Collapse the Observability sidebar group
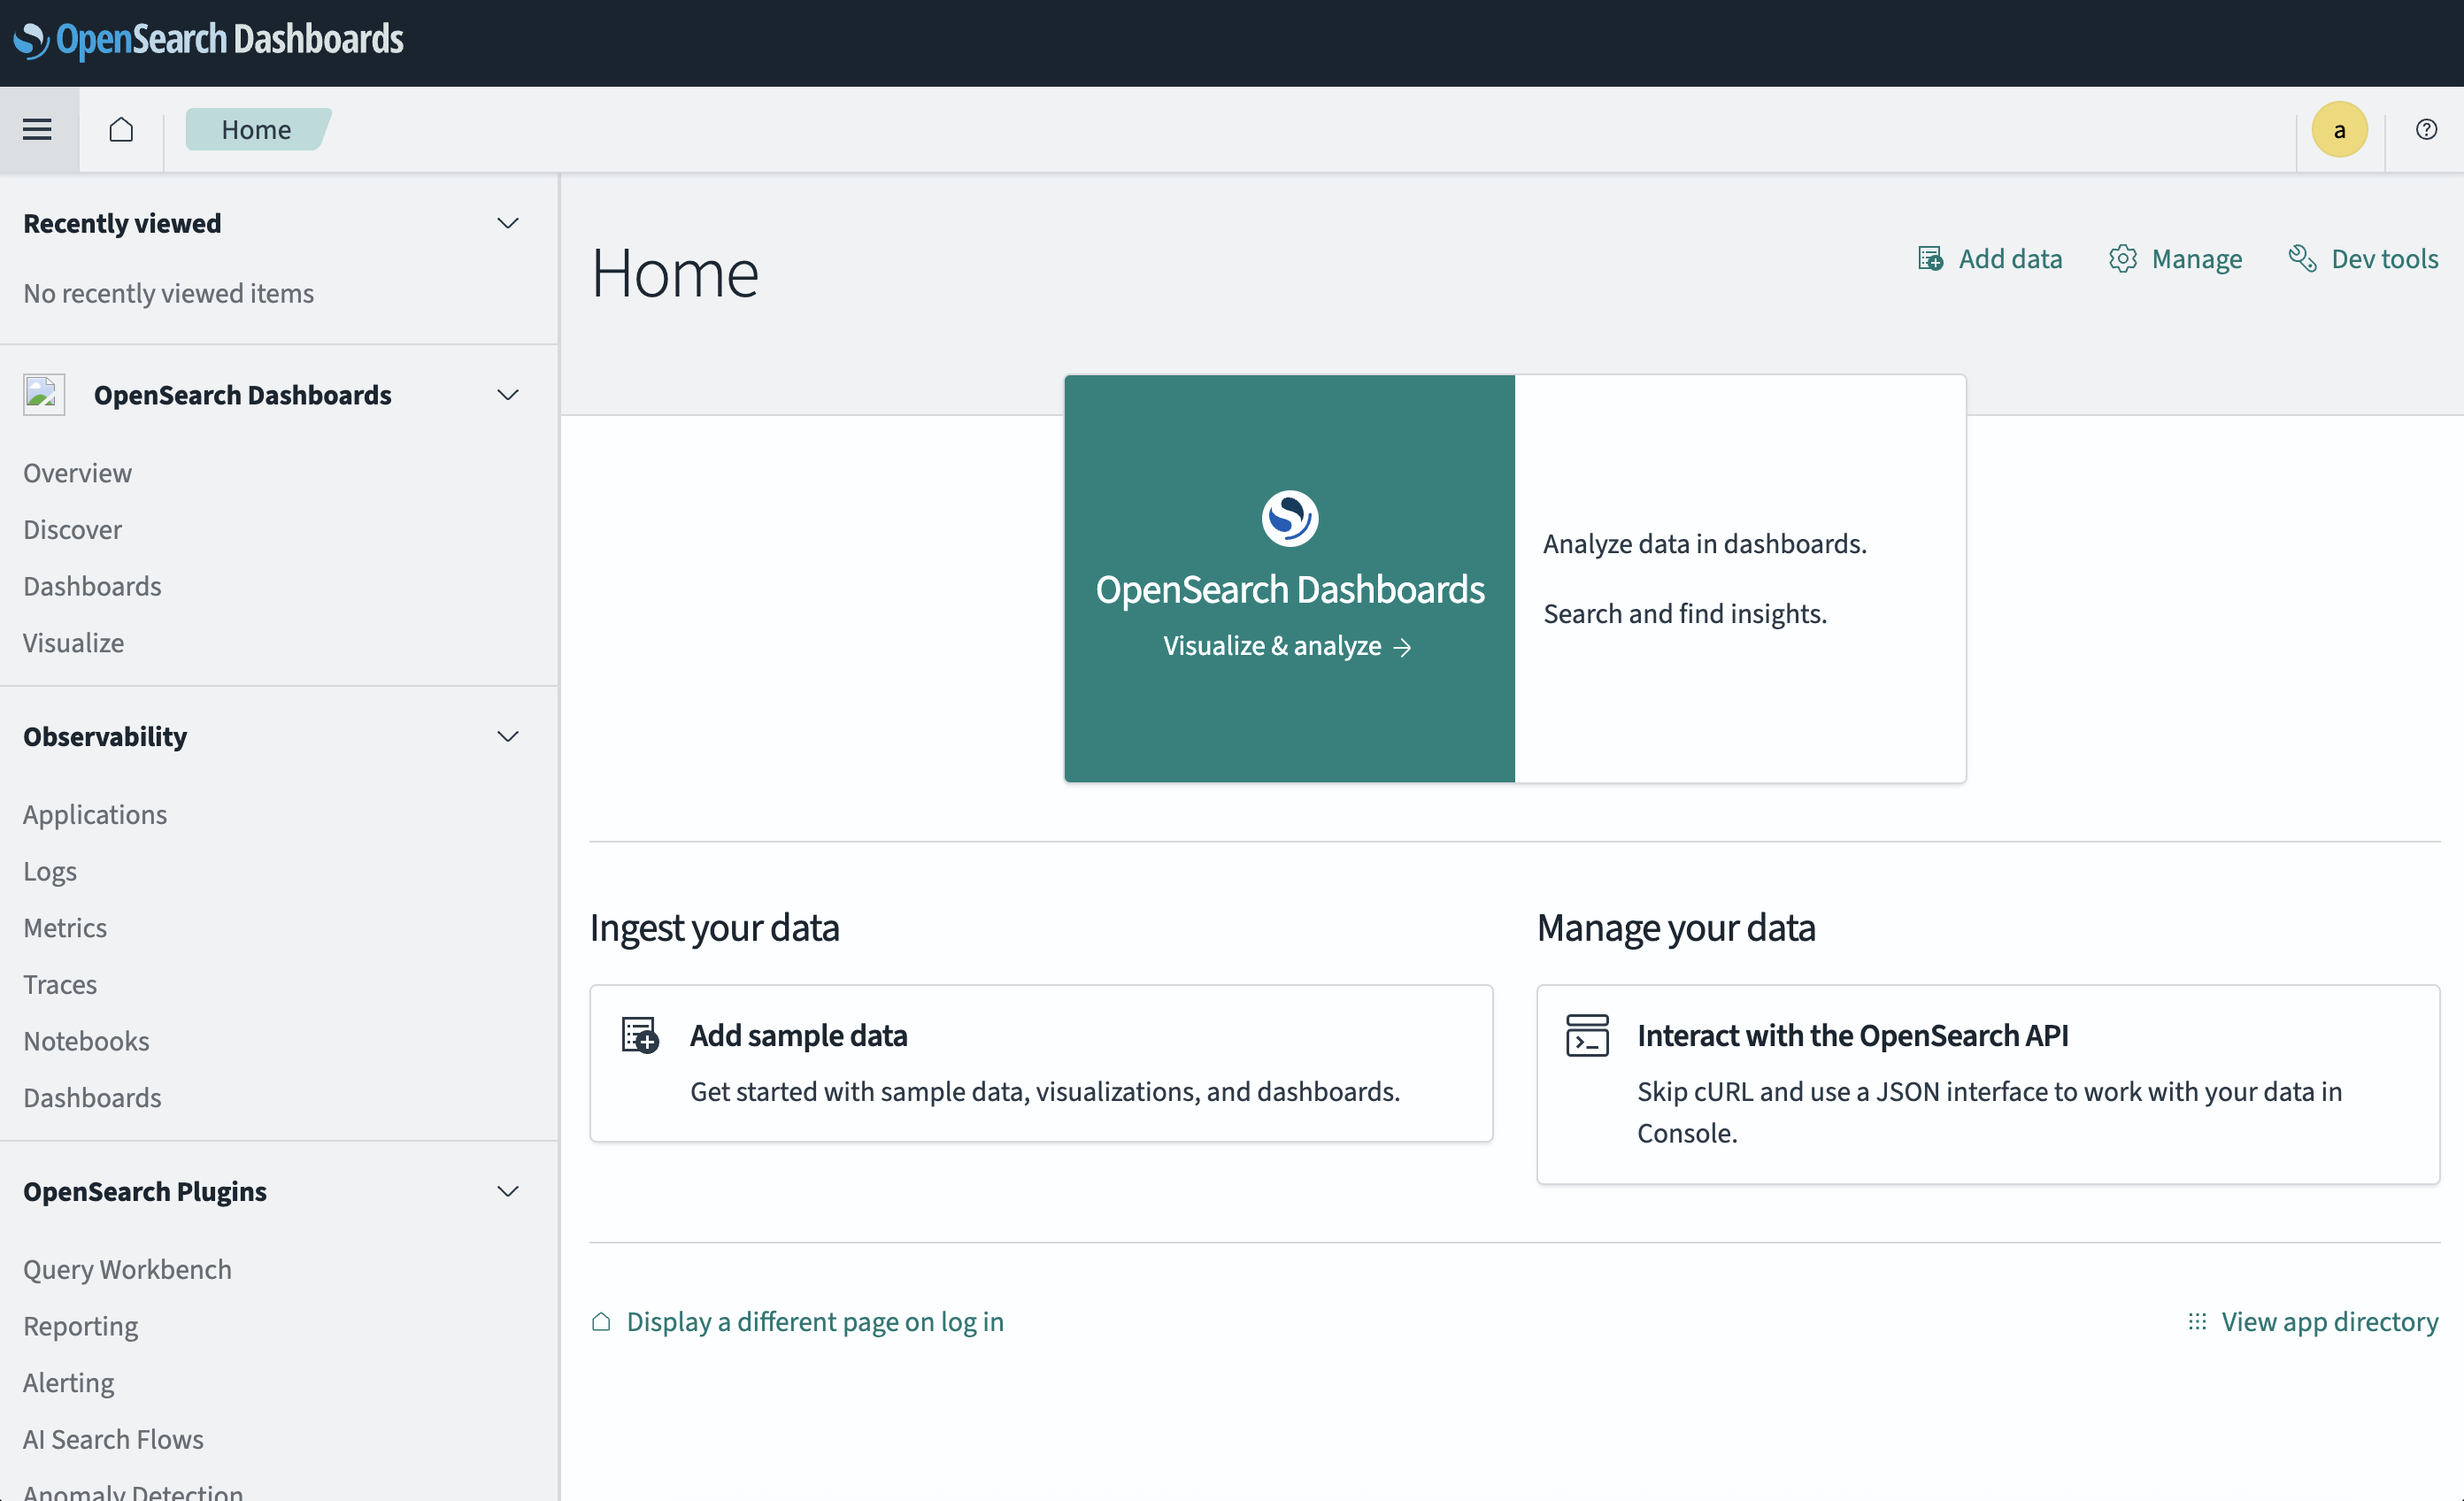2464x1501 pixels. pos(507,736)
